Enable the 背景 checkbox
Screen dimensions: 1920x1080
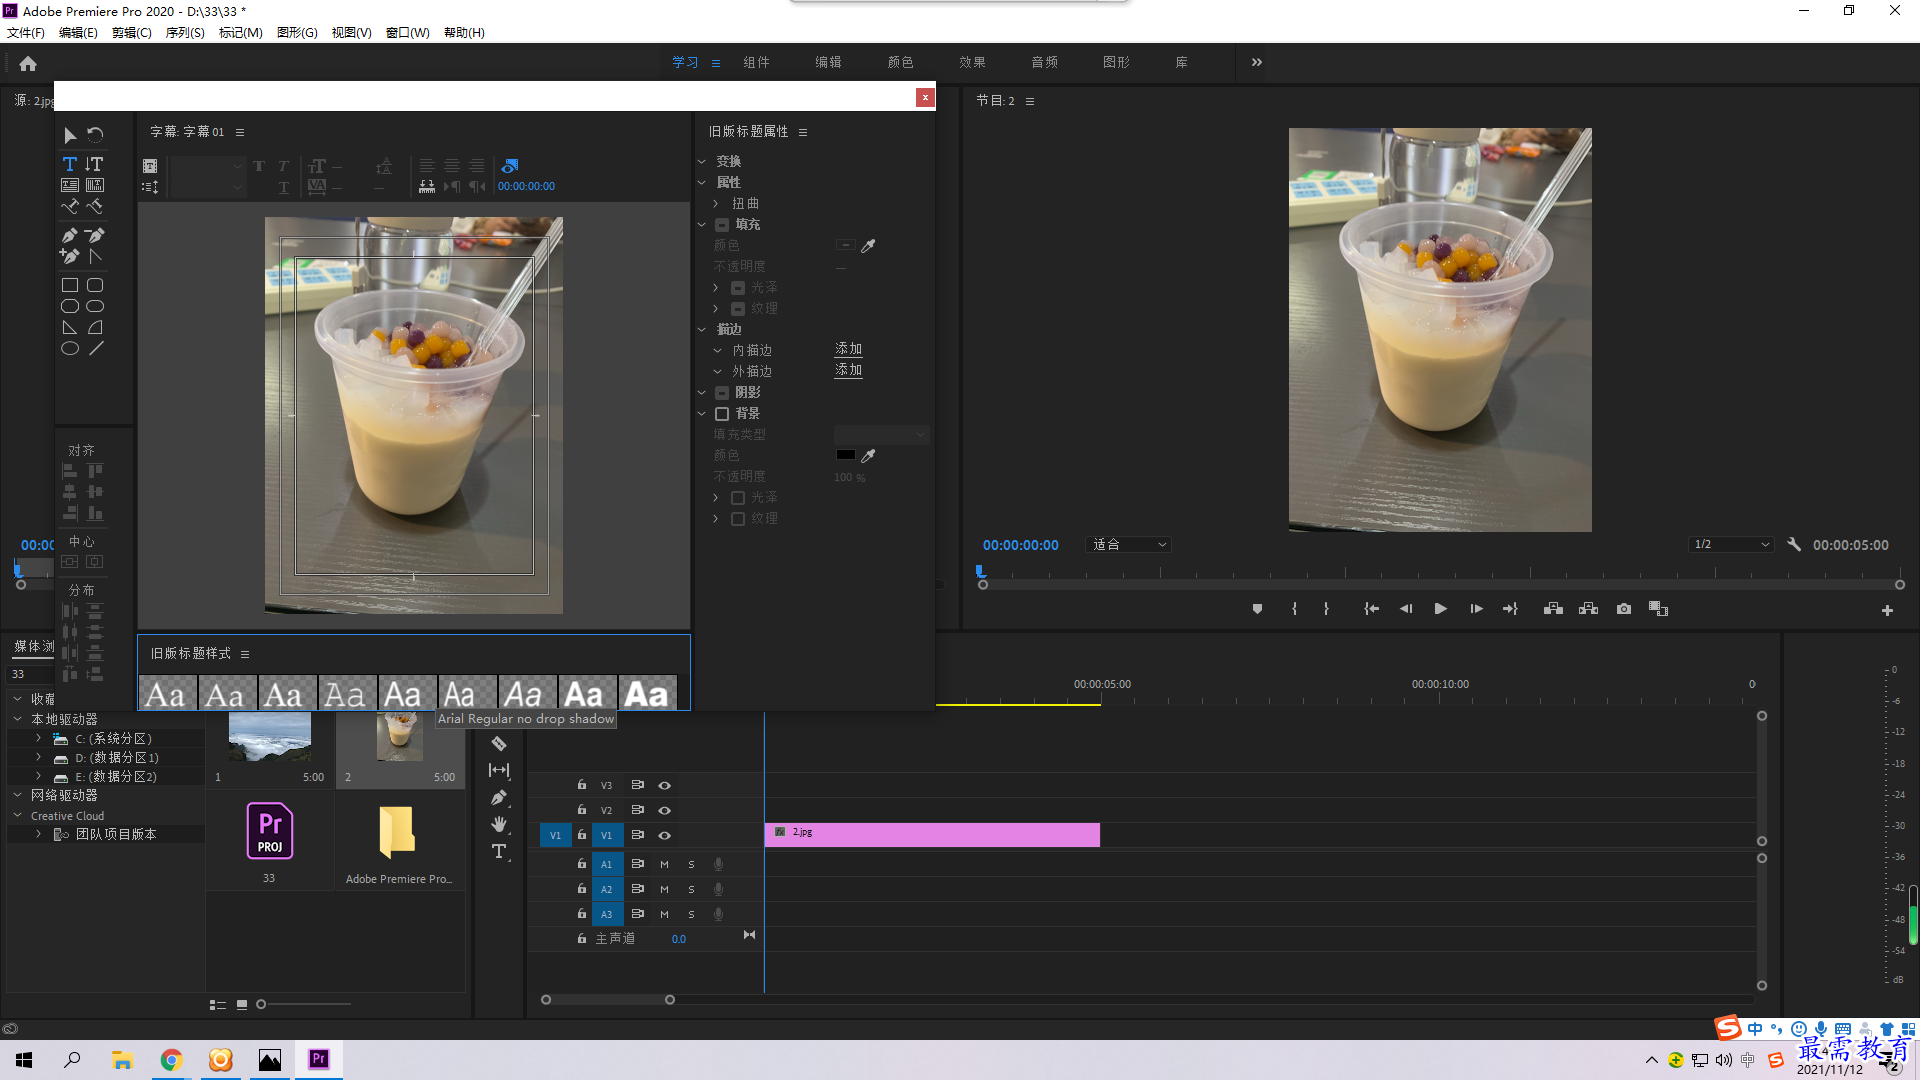[722, 413]
